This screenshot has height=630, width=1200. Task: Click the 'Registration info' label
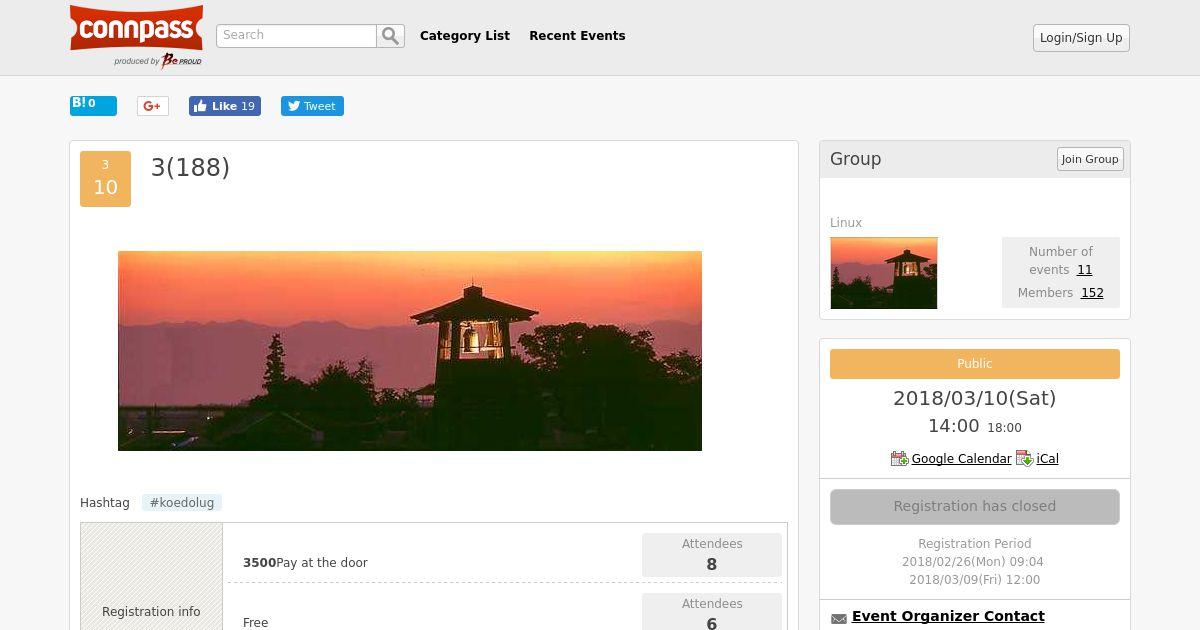tap(151, 612)
